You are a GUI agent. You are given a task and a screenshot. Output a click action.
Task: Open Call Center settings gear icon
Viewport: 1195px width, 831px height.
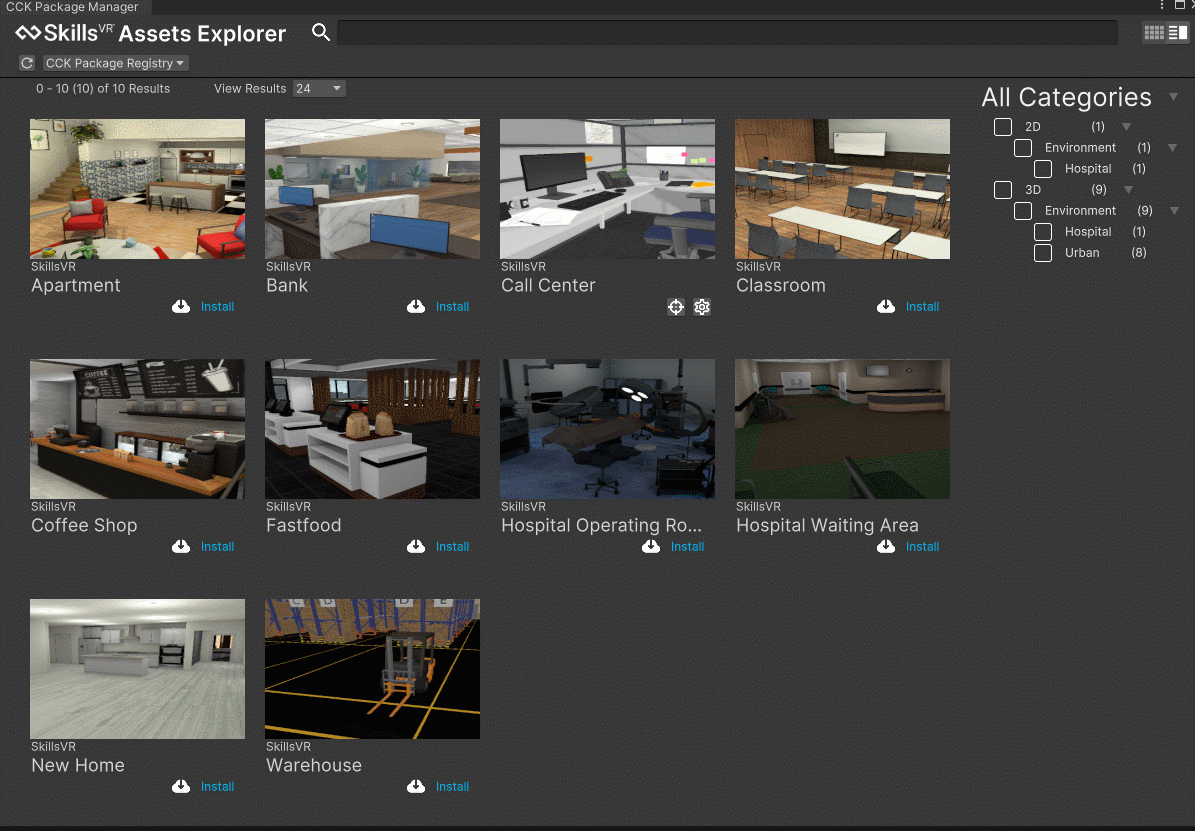(x=702, y=307)
